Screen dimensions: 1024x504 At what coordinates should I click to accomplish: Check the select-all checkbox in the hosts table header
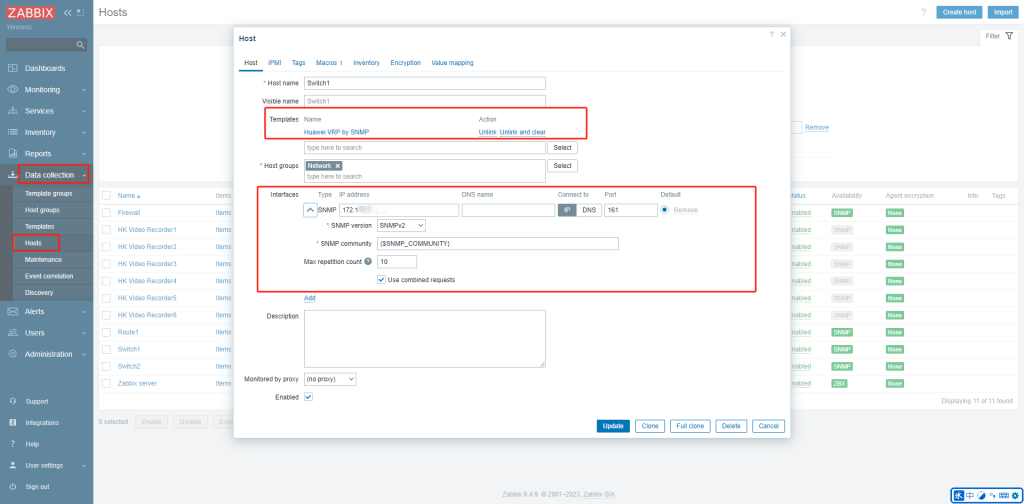[x=106, y=195]
